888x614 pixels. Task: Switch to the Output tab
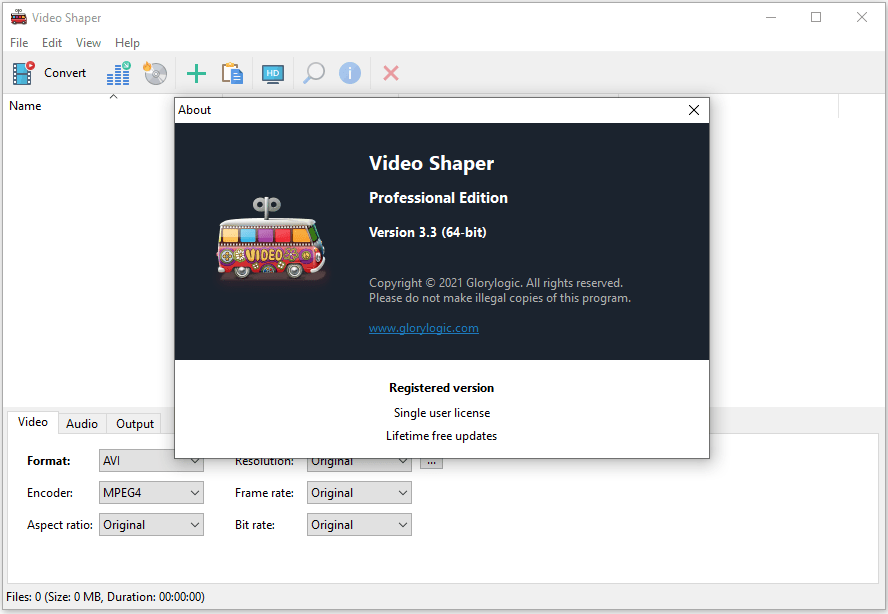click(x=135, y=424)
